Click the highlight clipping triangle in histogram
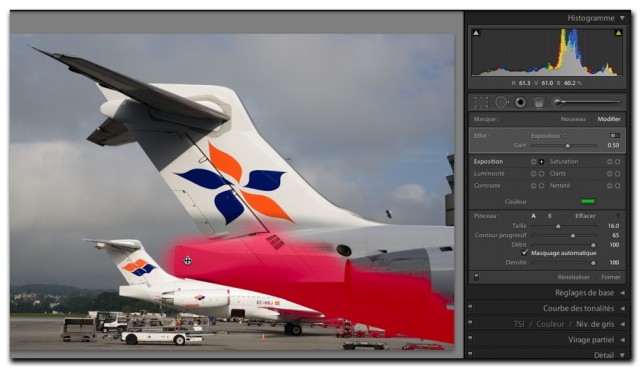This screenshot has height=368, width=641. 618,33
